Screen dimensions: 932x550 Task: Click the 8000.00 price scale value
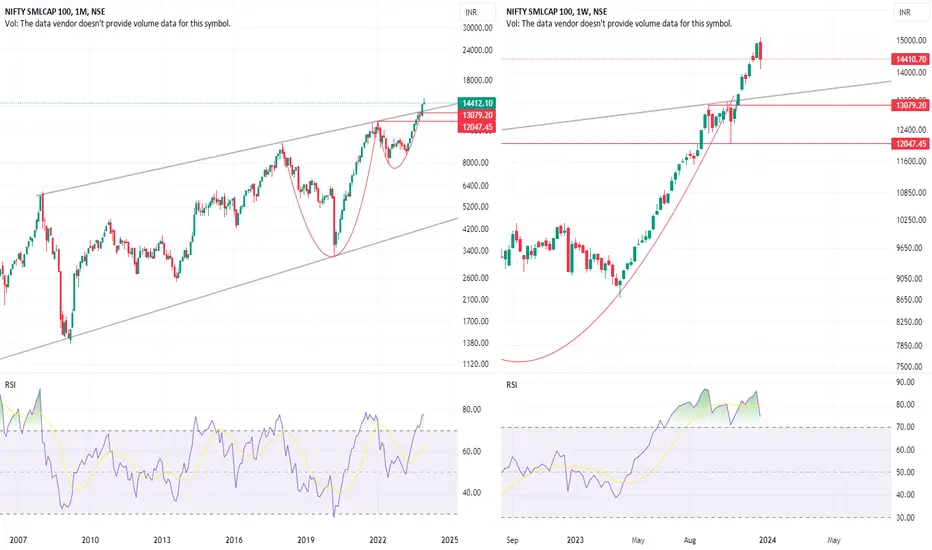point(476,162)
